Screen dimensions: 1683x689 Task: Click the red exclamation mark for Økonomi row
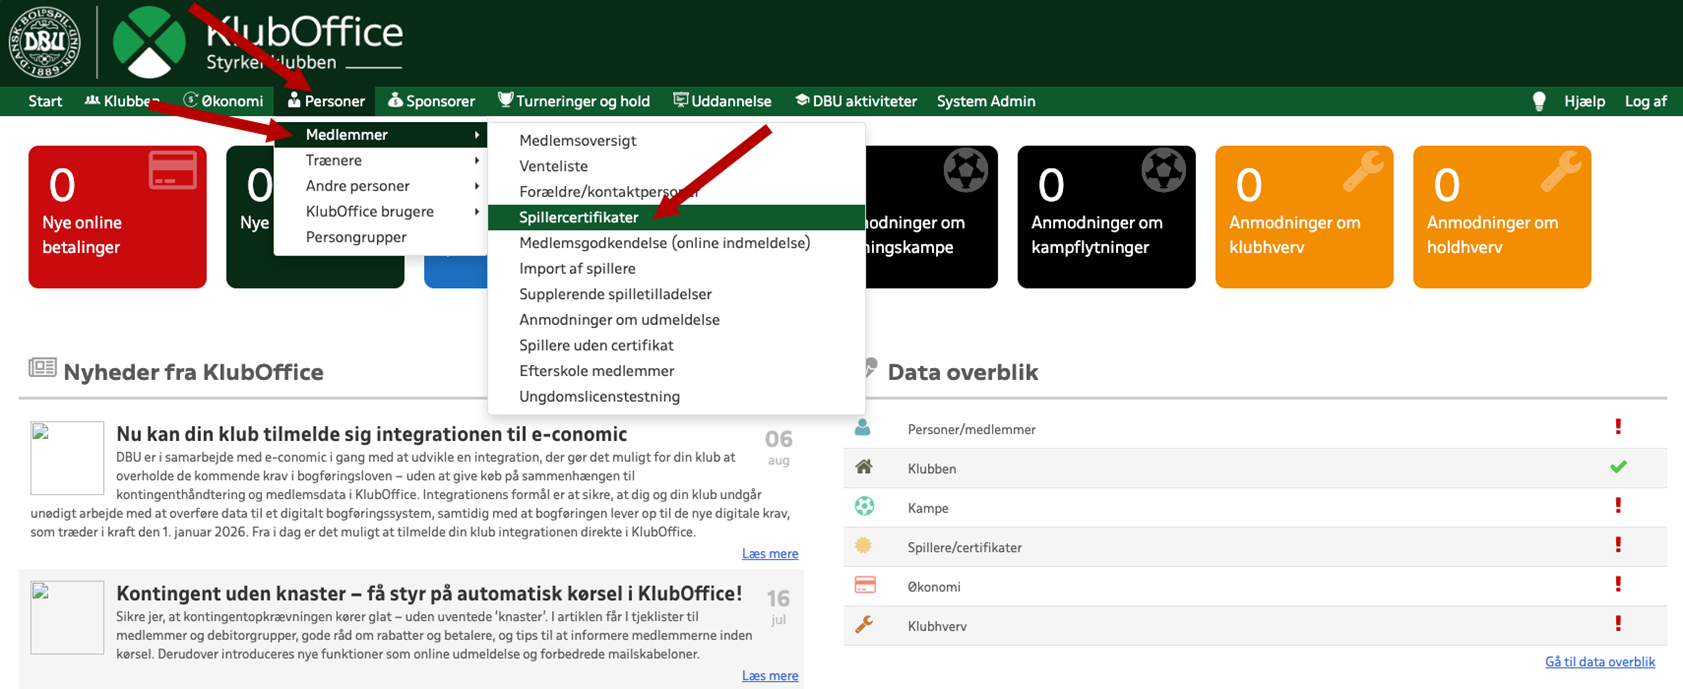pos(1617,585)
